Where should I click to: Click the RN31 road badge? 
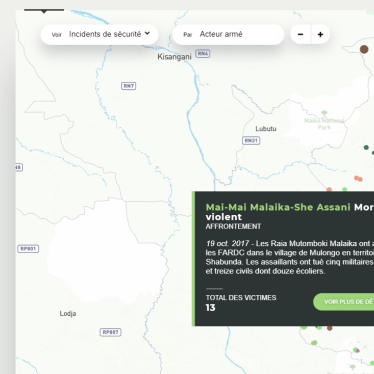(x=251, y=141)
